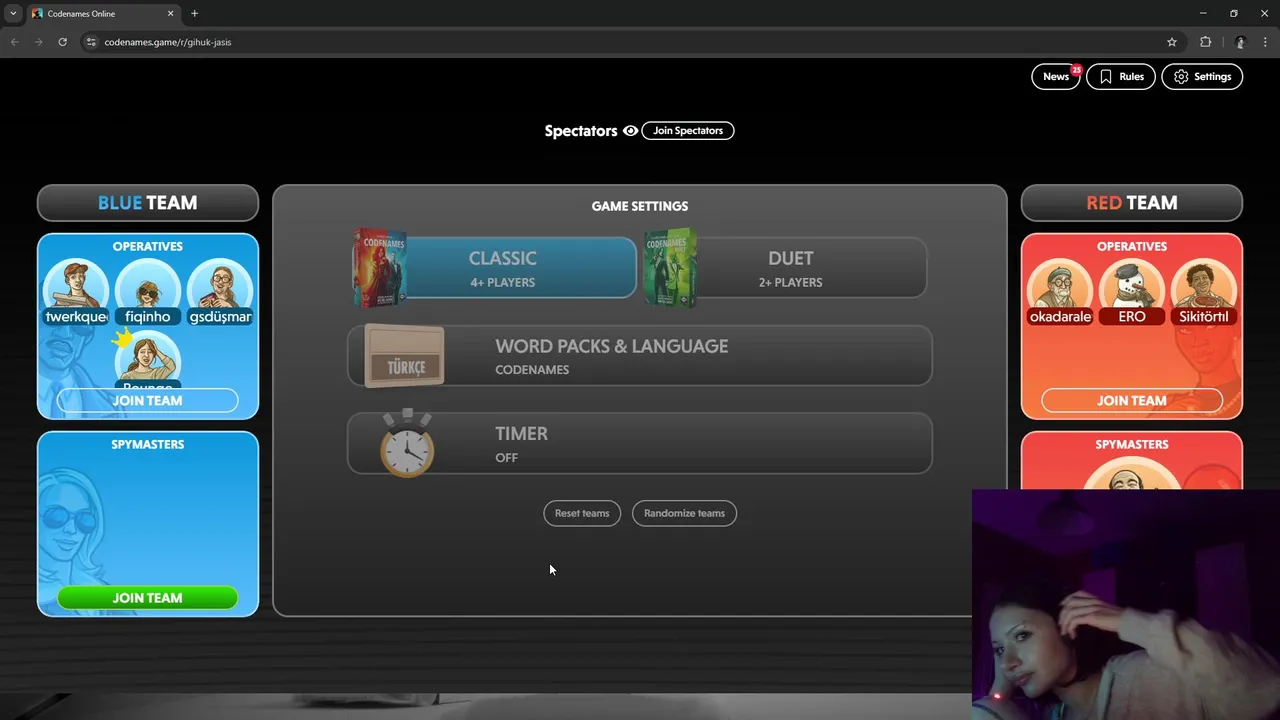1280x720 pixels.
Task: Bookmark this page with the star icon
Action: [x=1172, y=42]
